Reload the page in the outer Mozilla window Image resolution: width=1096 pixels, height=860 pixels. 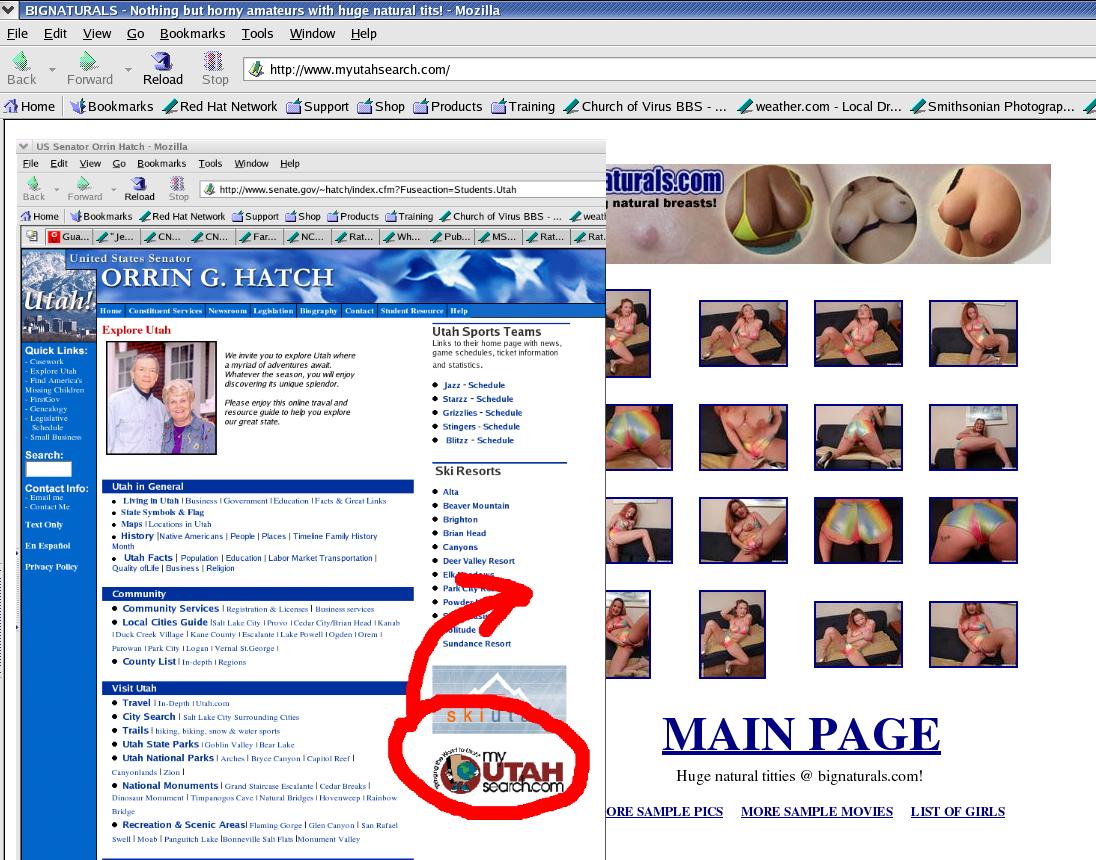click(162, 69)
